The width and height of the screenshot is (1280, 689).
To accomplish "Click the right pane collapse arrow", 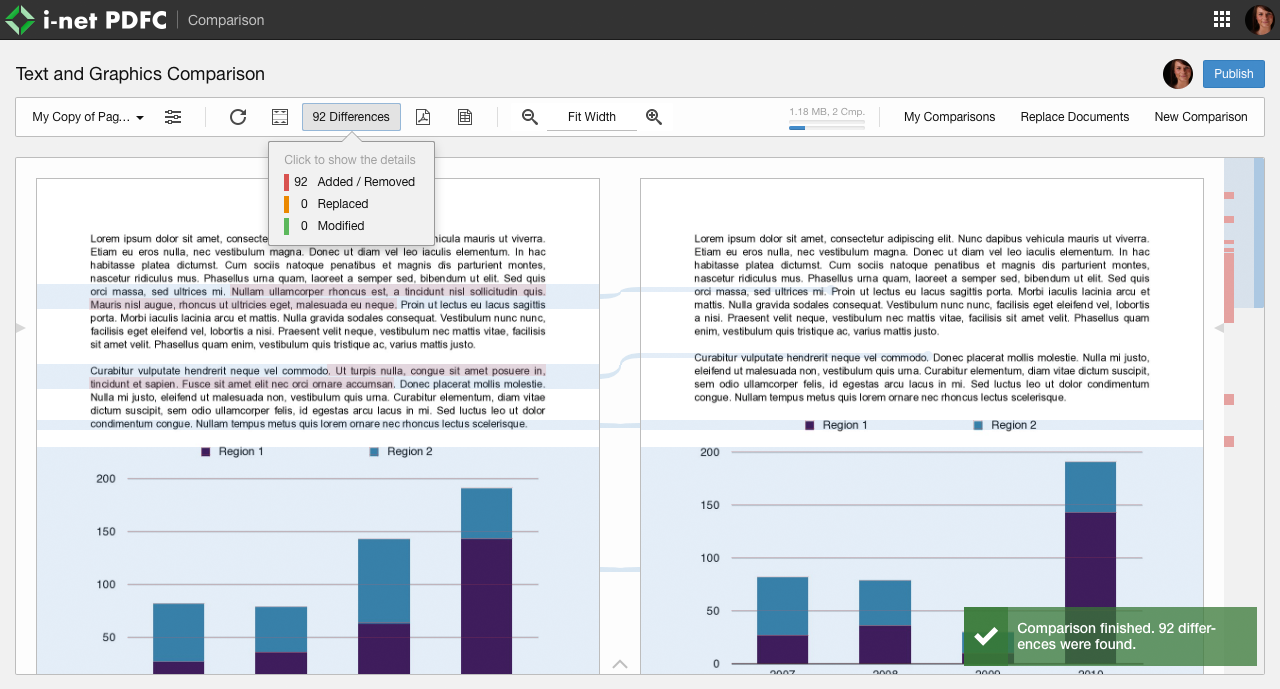I will 1219,328.
